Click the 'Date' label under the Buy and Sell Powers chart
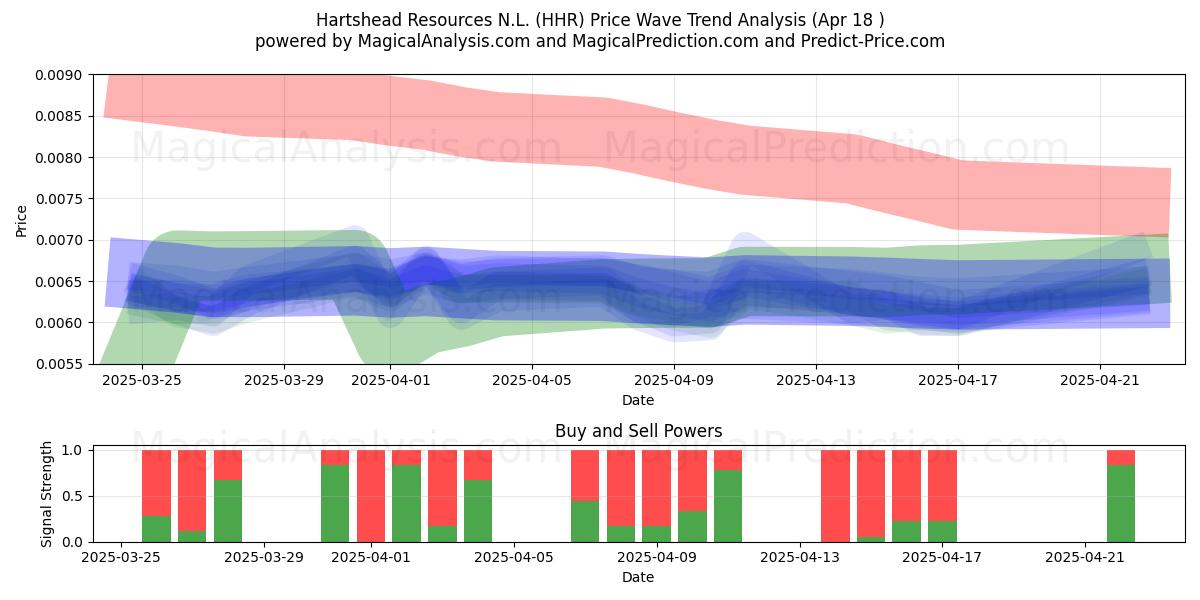Image resolution: width=1200 pixels, height=600 pixels. pyautogui.click(x=638, y=577)
